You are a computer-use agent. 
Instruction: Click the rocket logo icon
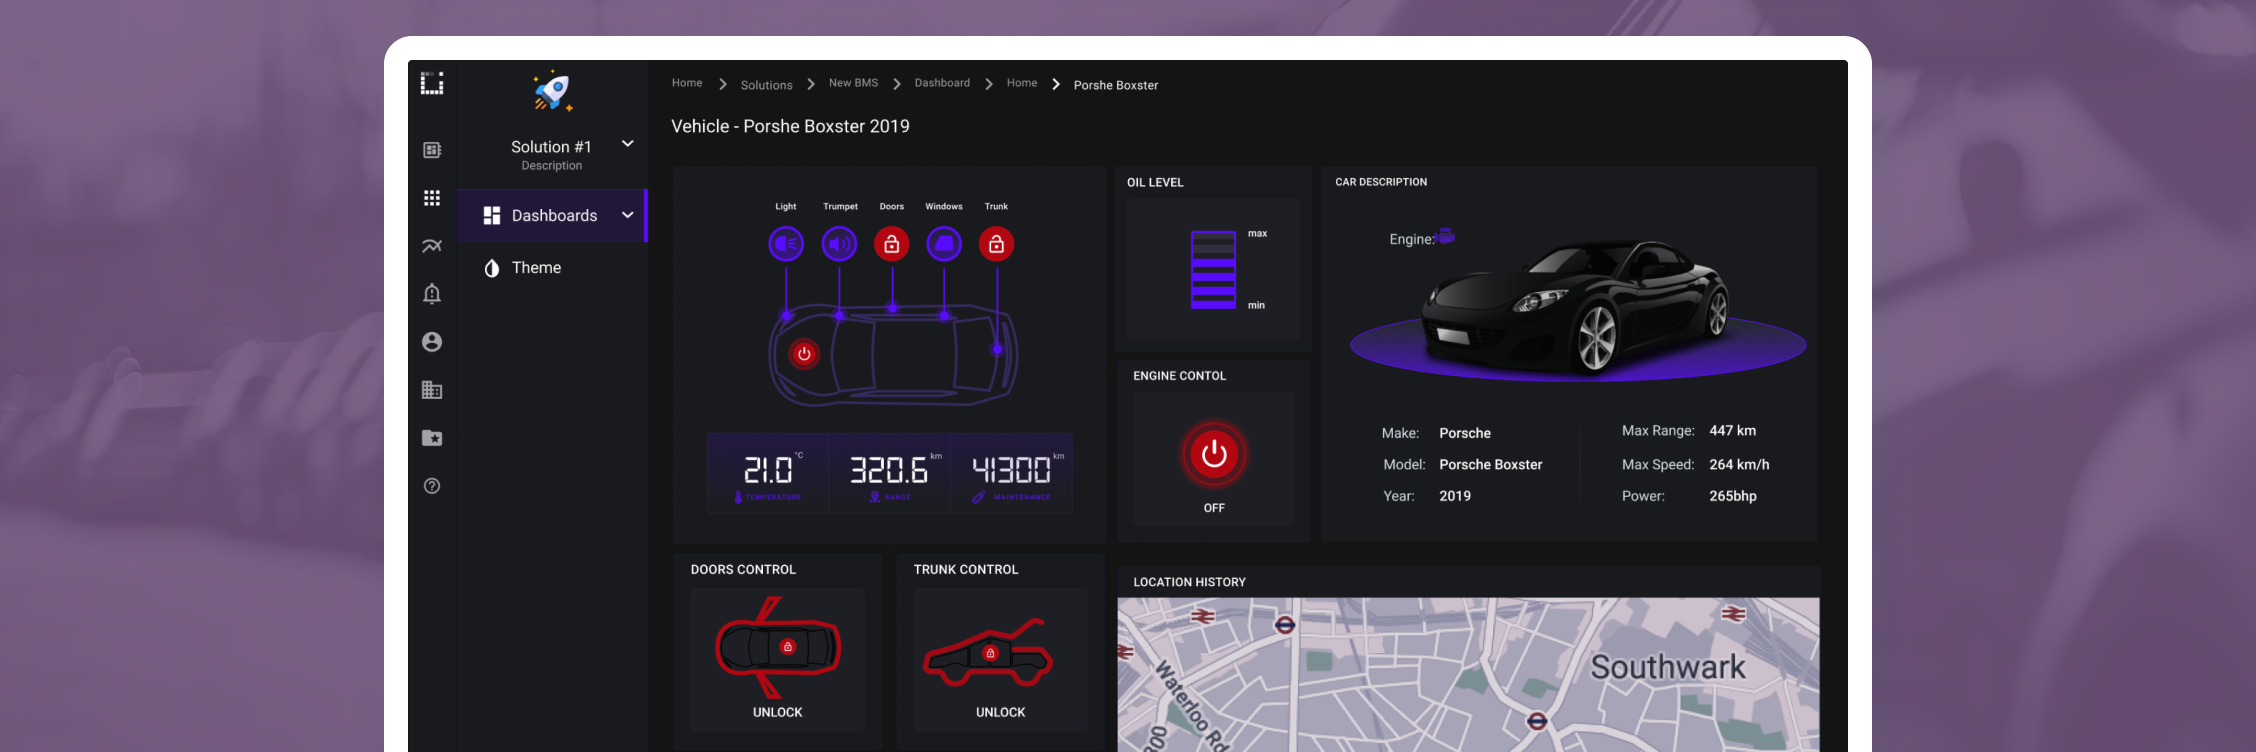click(x=552, y=91)
